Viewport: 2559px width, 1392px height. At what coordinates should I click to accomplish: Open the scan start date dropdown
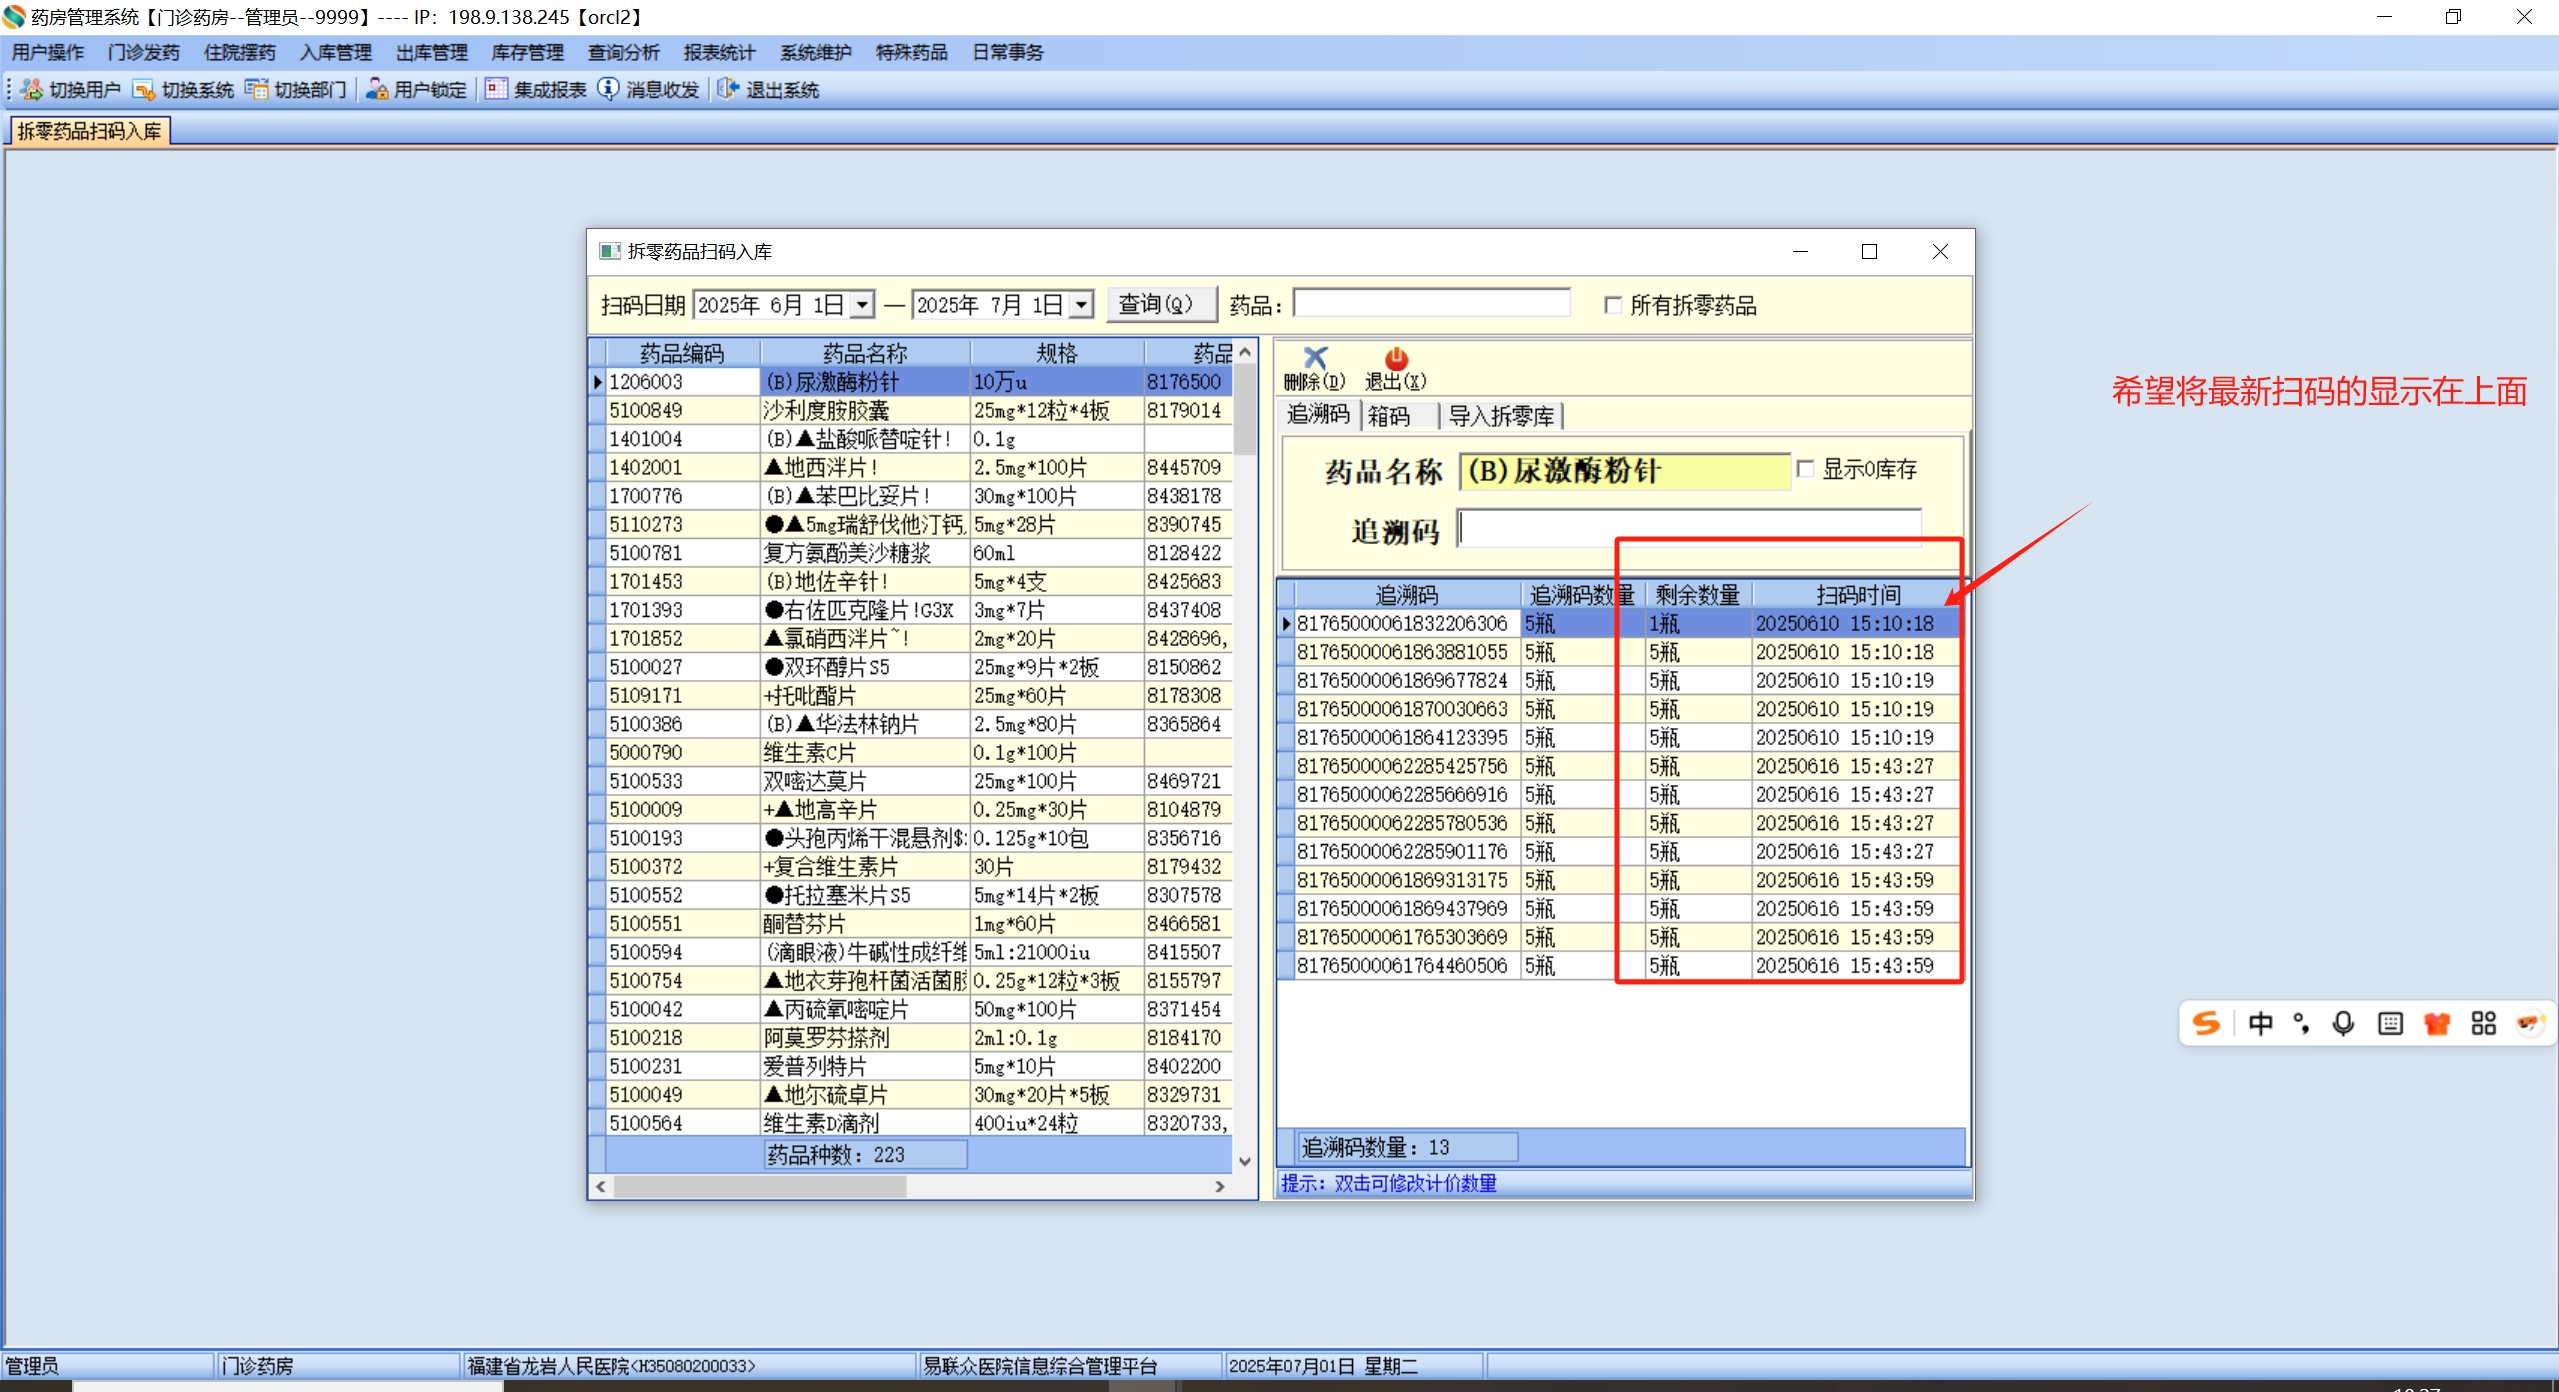pos(862,305)
